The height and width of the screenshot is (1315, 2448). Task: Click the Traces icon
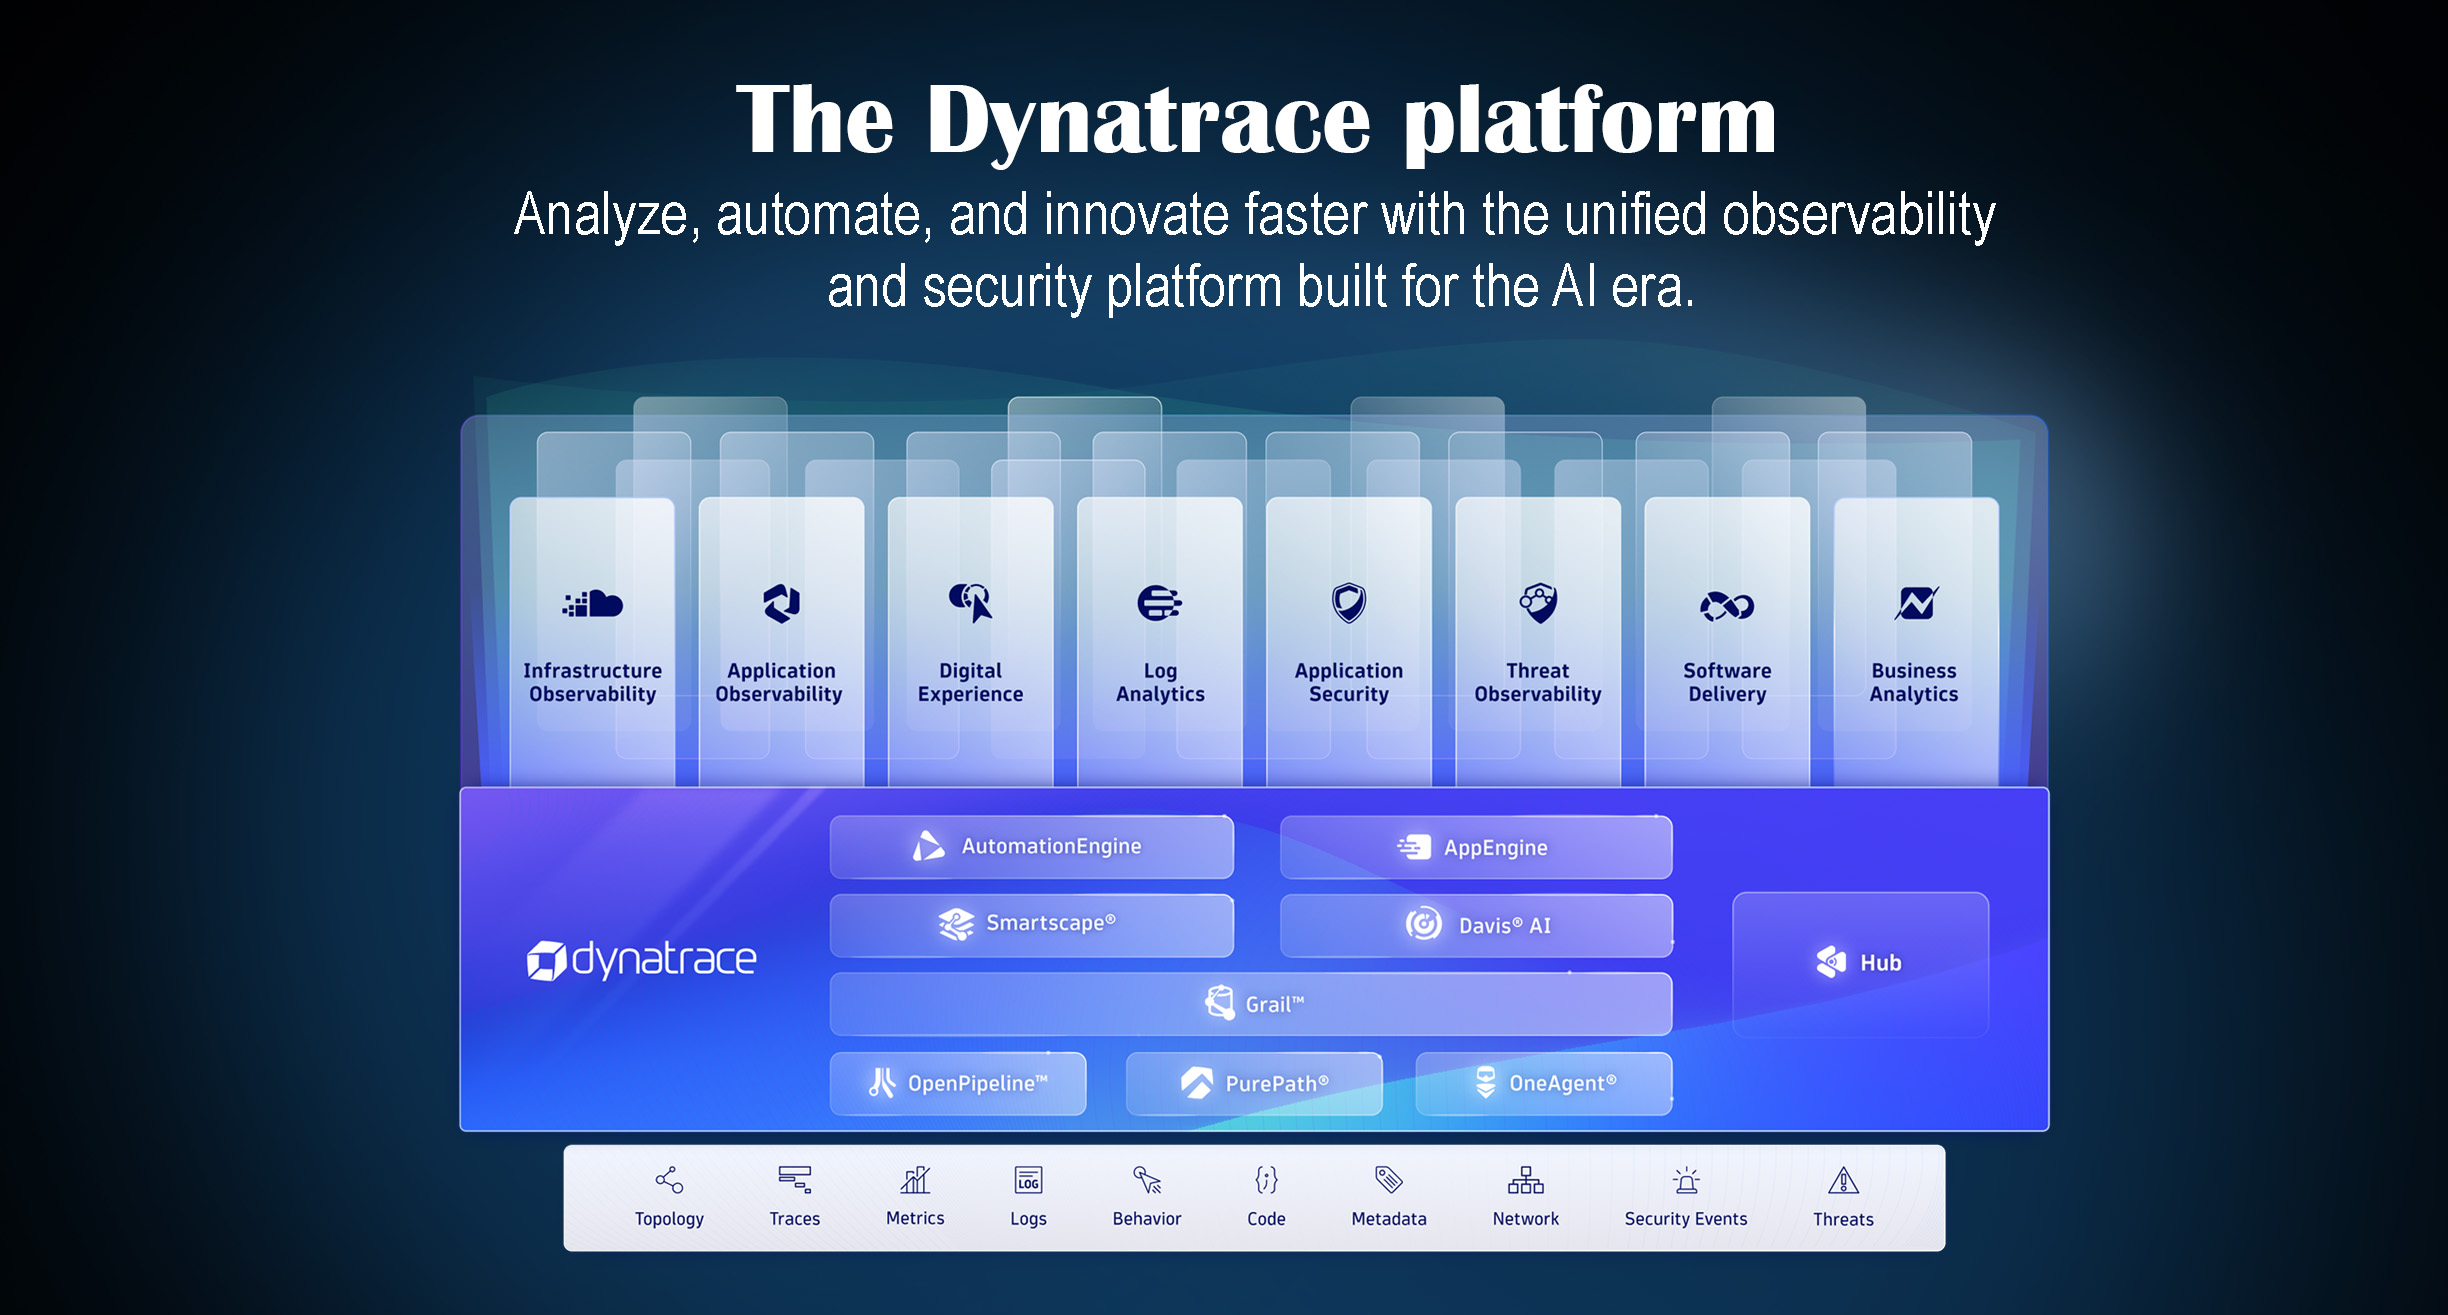[x=795, y=1180]
